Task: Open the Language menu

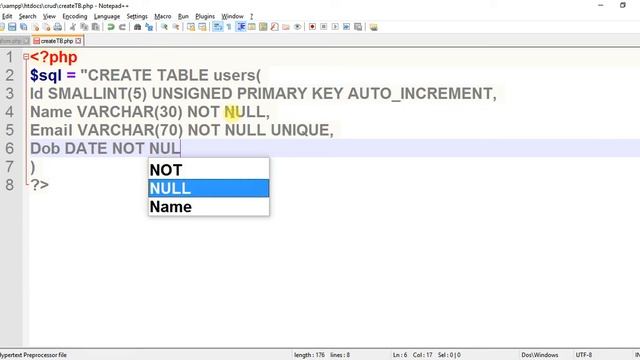Action: pos(107,16)
